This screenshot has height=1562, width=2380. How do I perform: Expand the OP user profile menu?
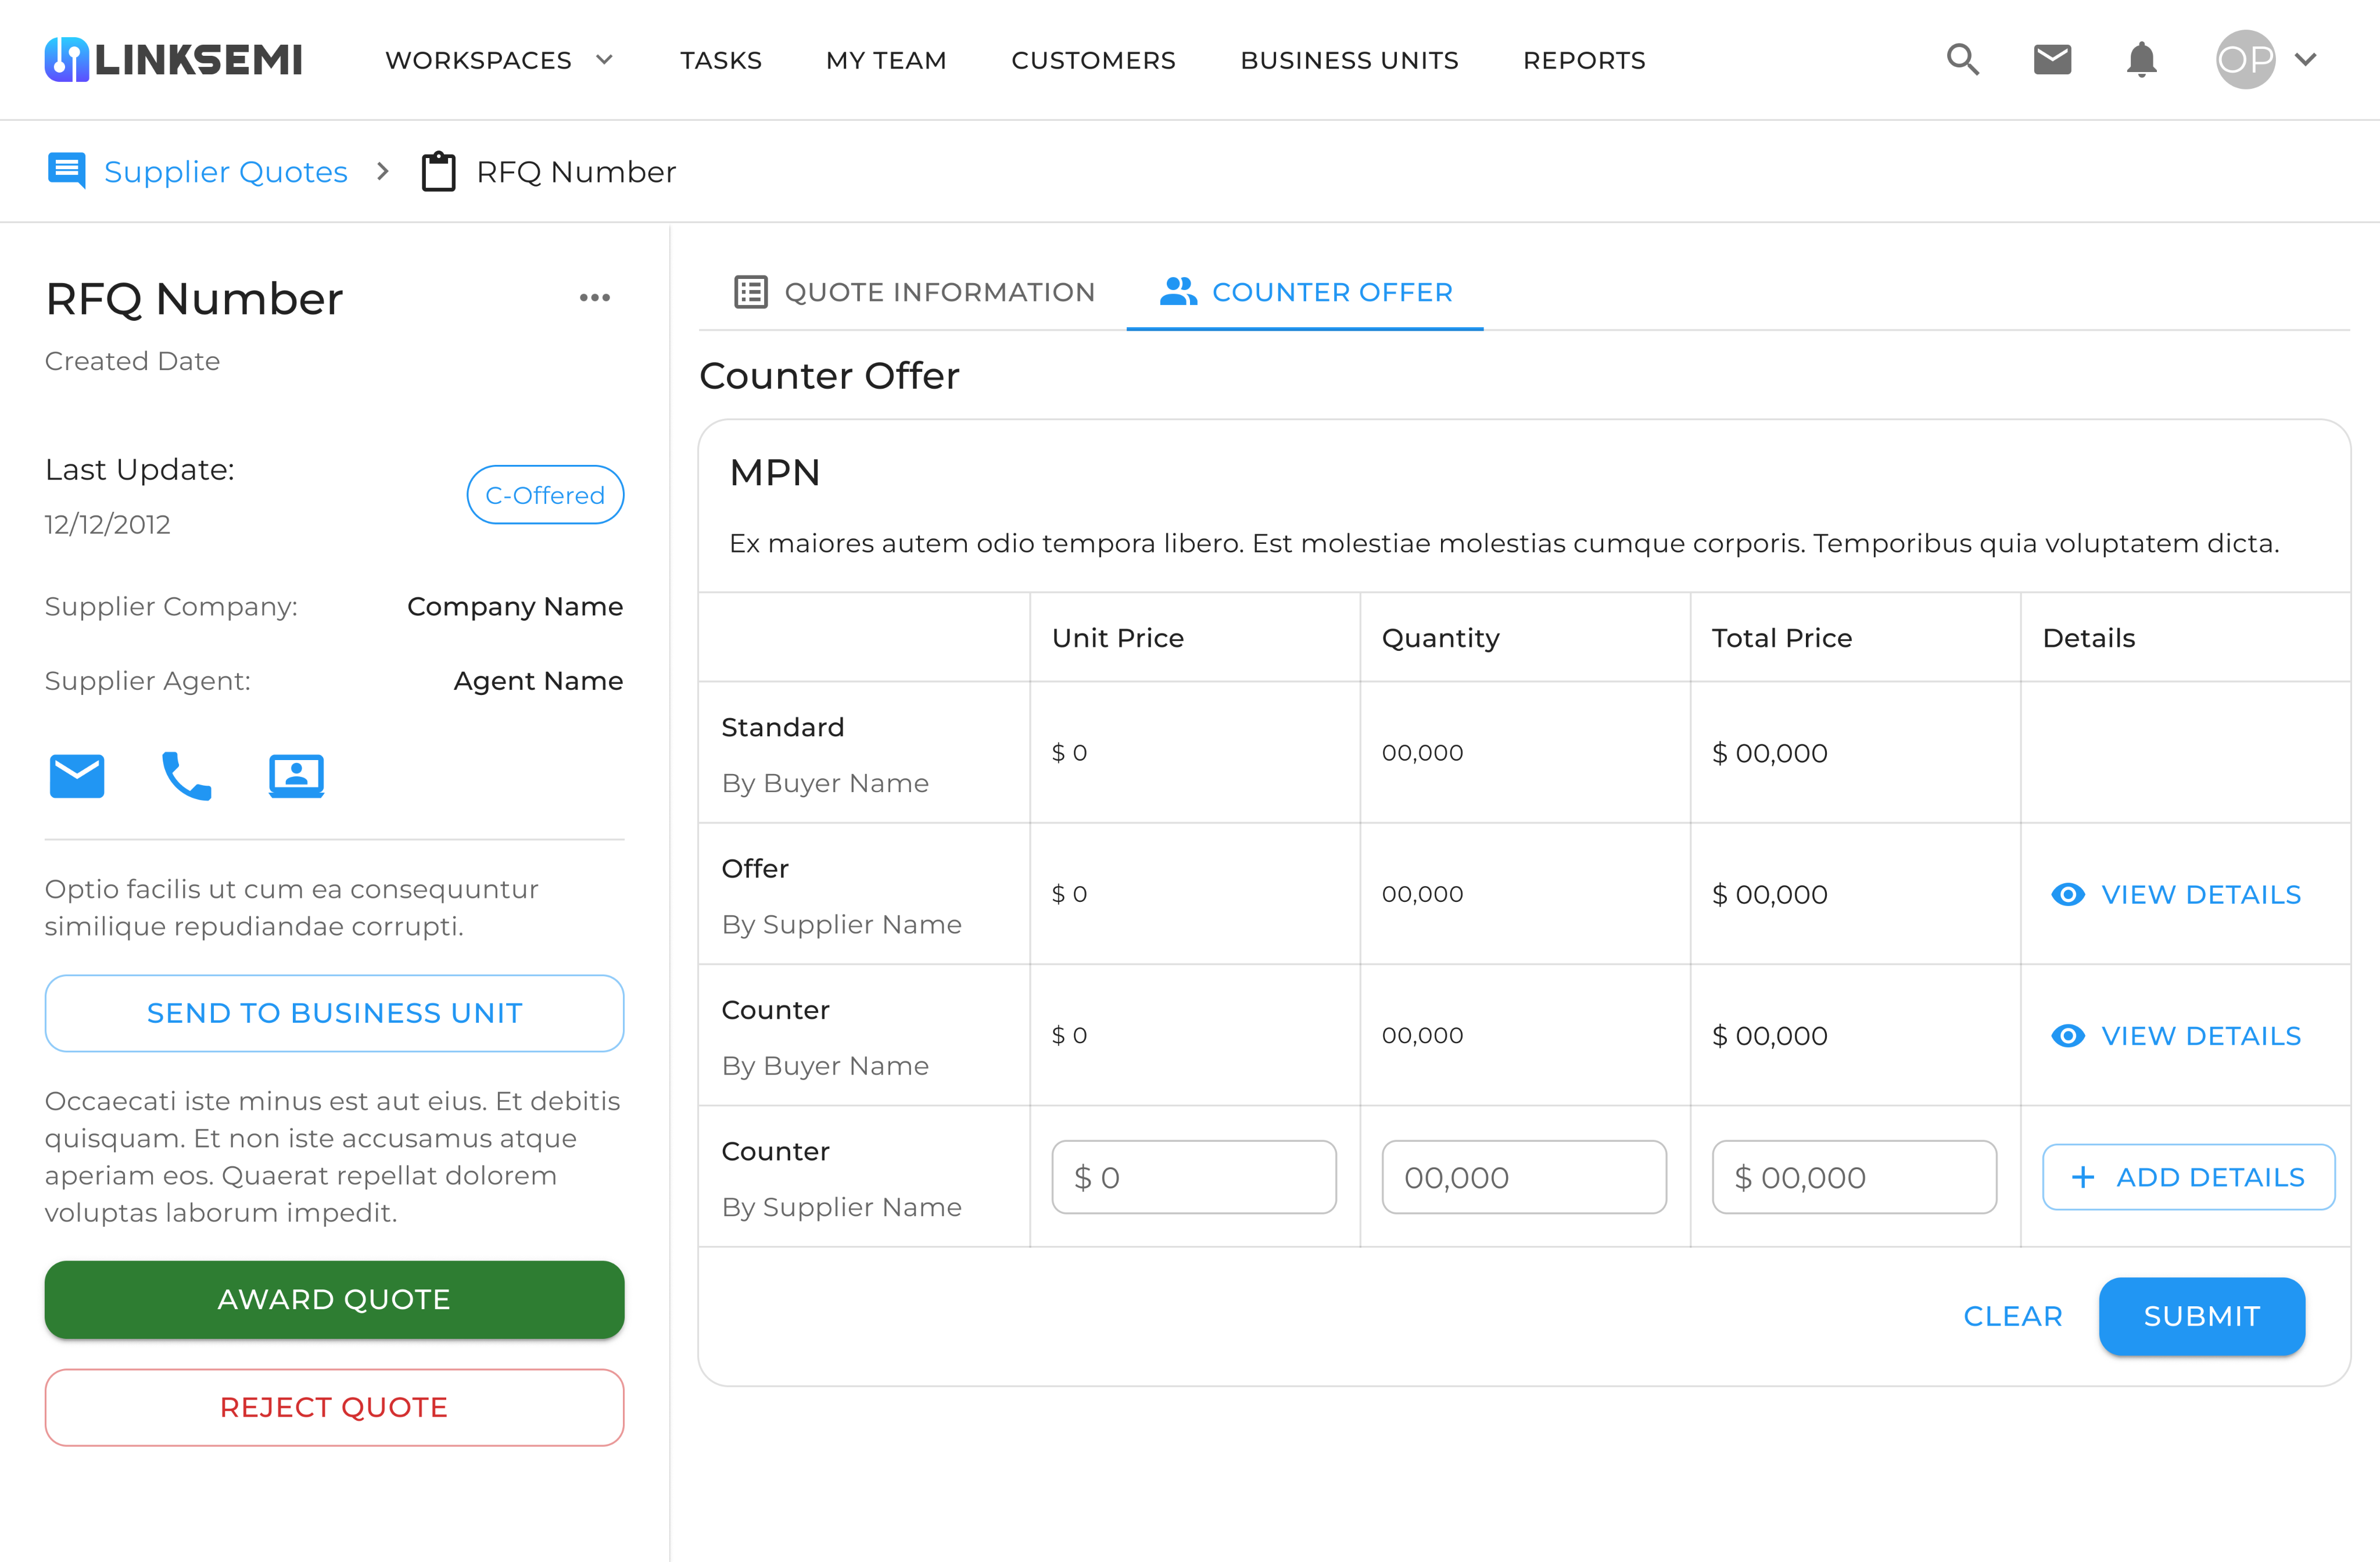tap(2266, 60)
